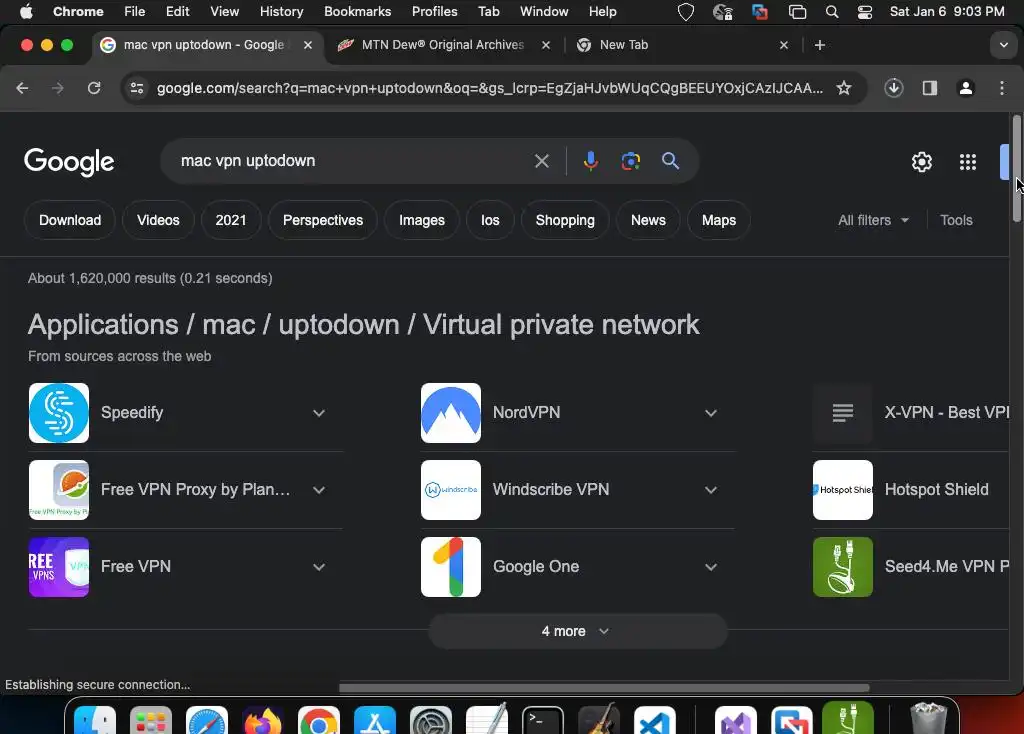Click the Hotspot Shield logo

point(842,490)
